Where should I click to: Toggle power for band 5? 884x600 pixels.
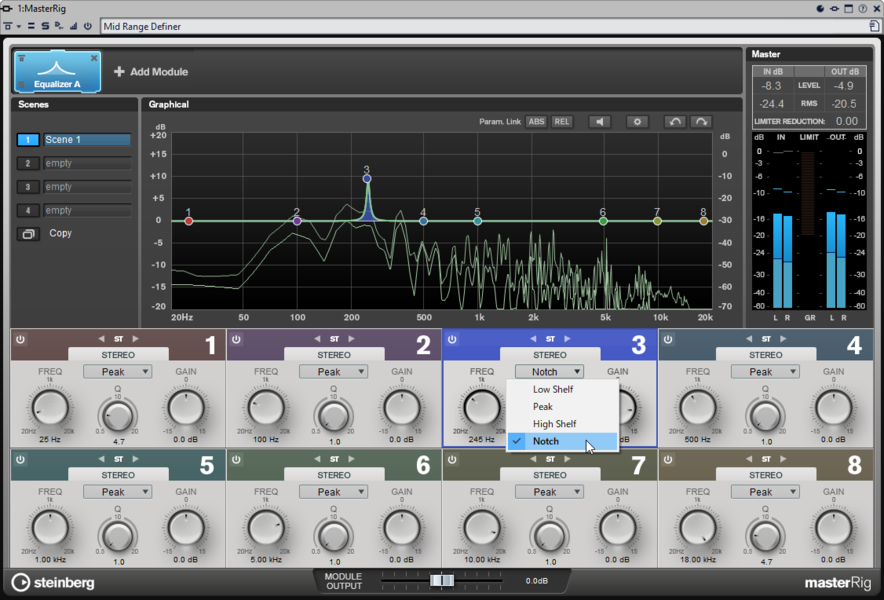coord(20,460)
